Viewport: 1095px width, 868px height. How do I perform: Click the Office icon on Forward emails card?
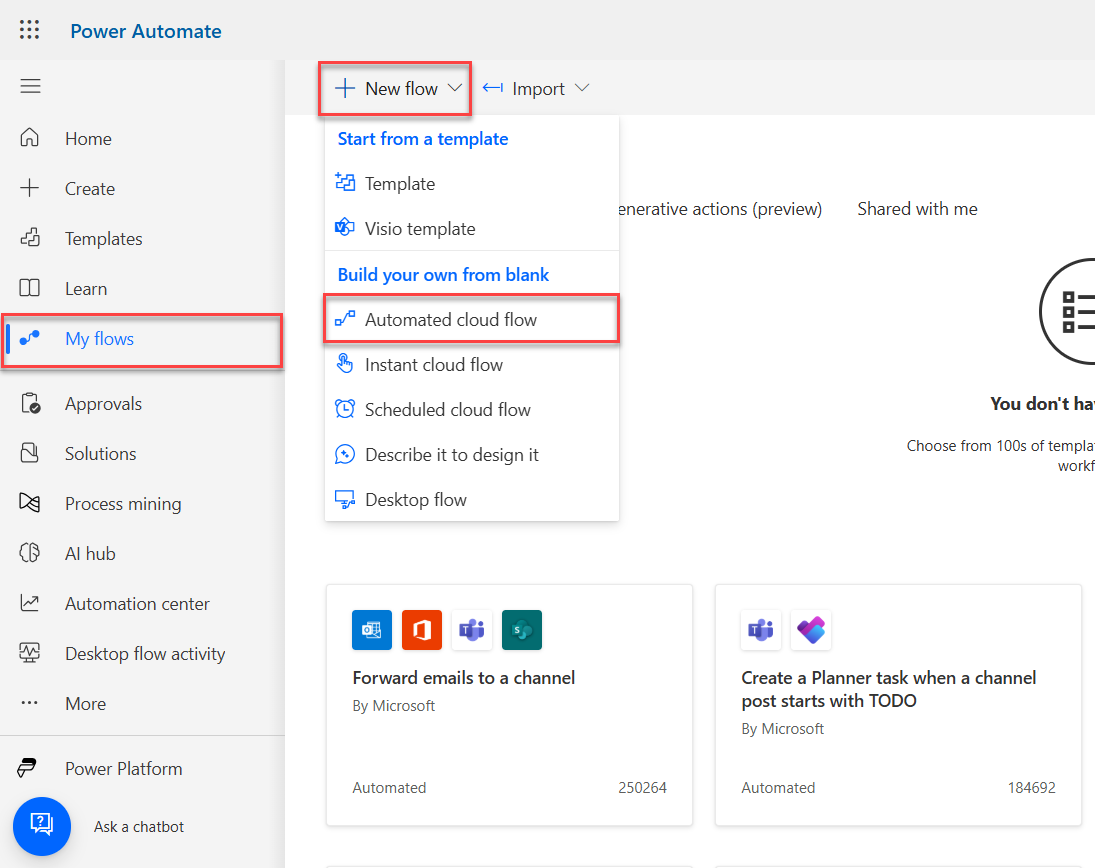422,630
